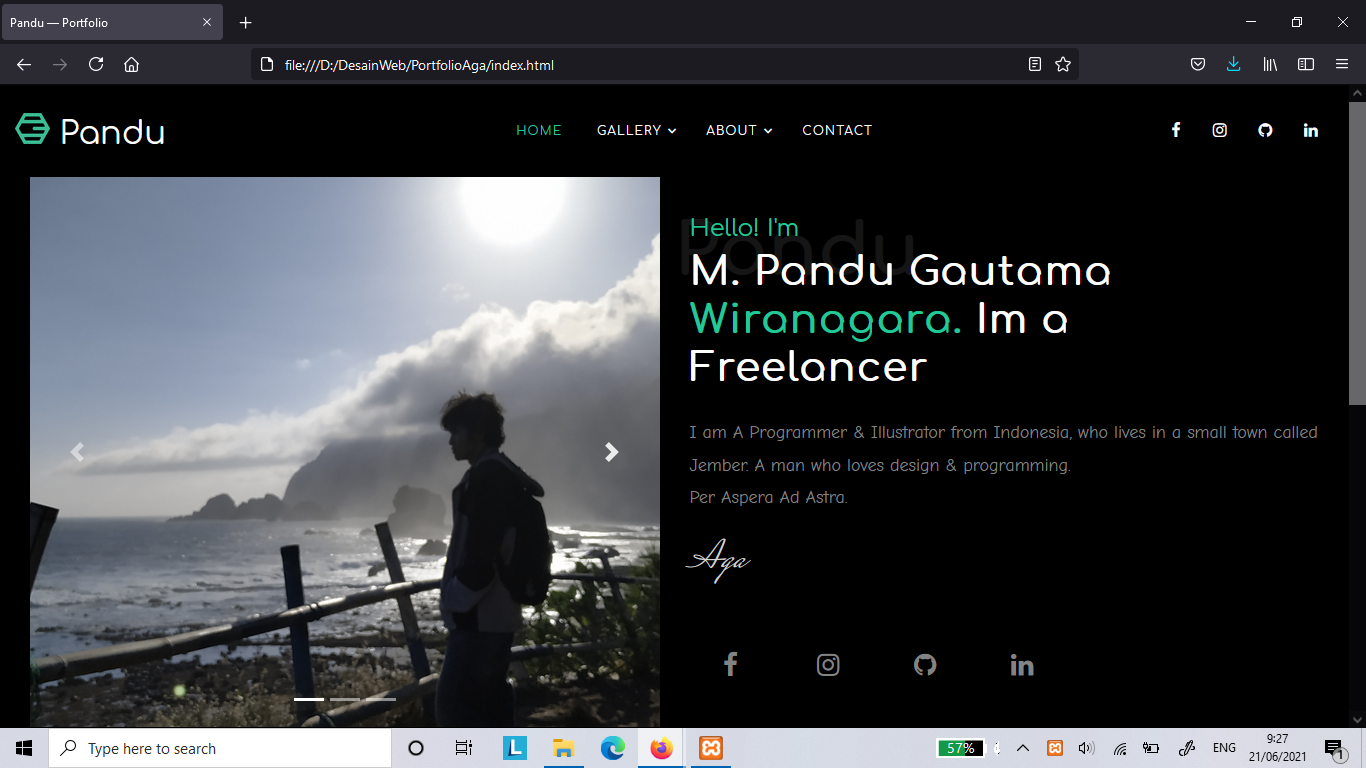Select the second carousel slide indicator
Viewport: 1366px width, 768px height.
(345, 699)
